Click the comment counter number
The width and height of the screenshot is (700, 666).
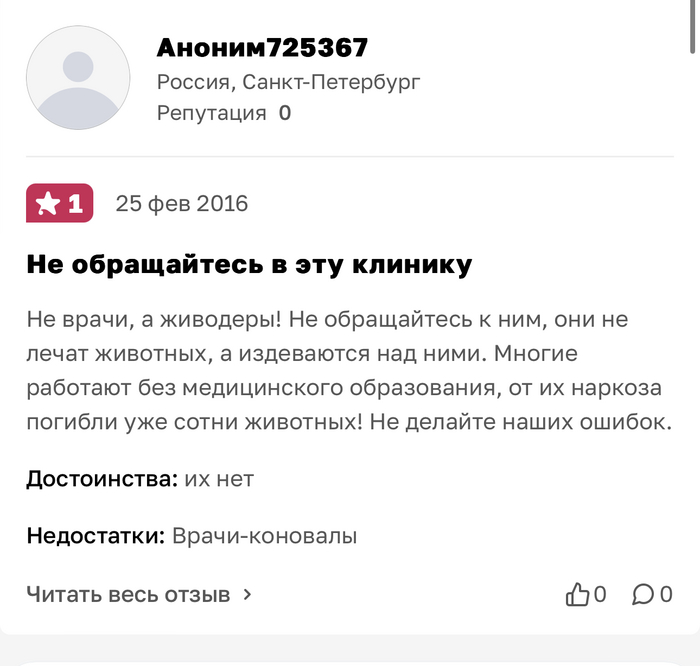click(x=666, y=595)
